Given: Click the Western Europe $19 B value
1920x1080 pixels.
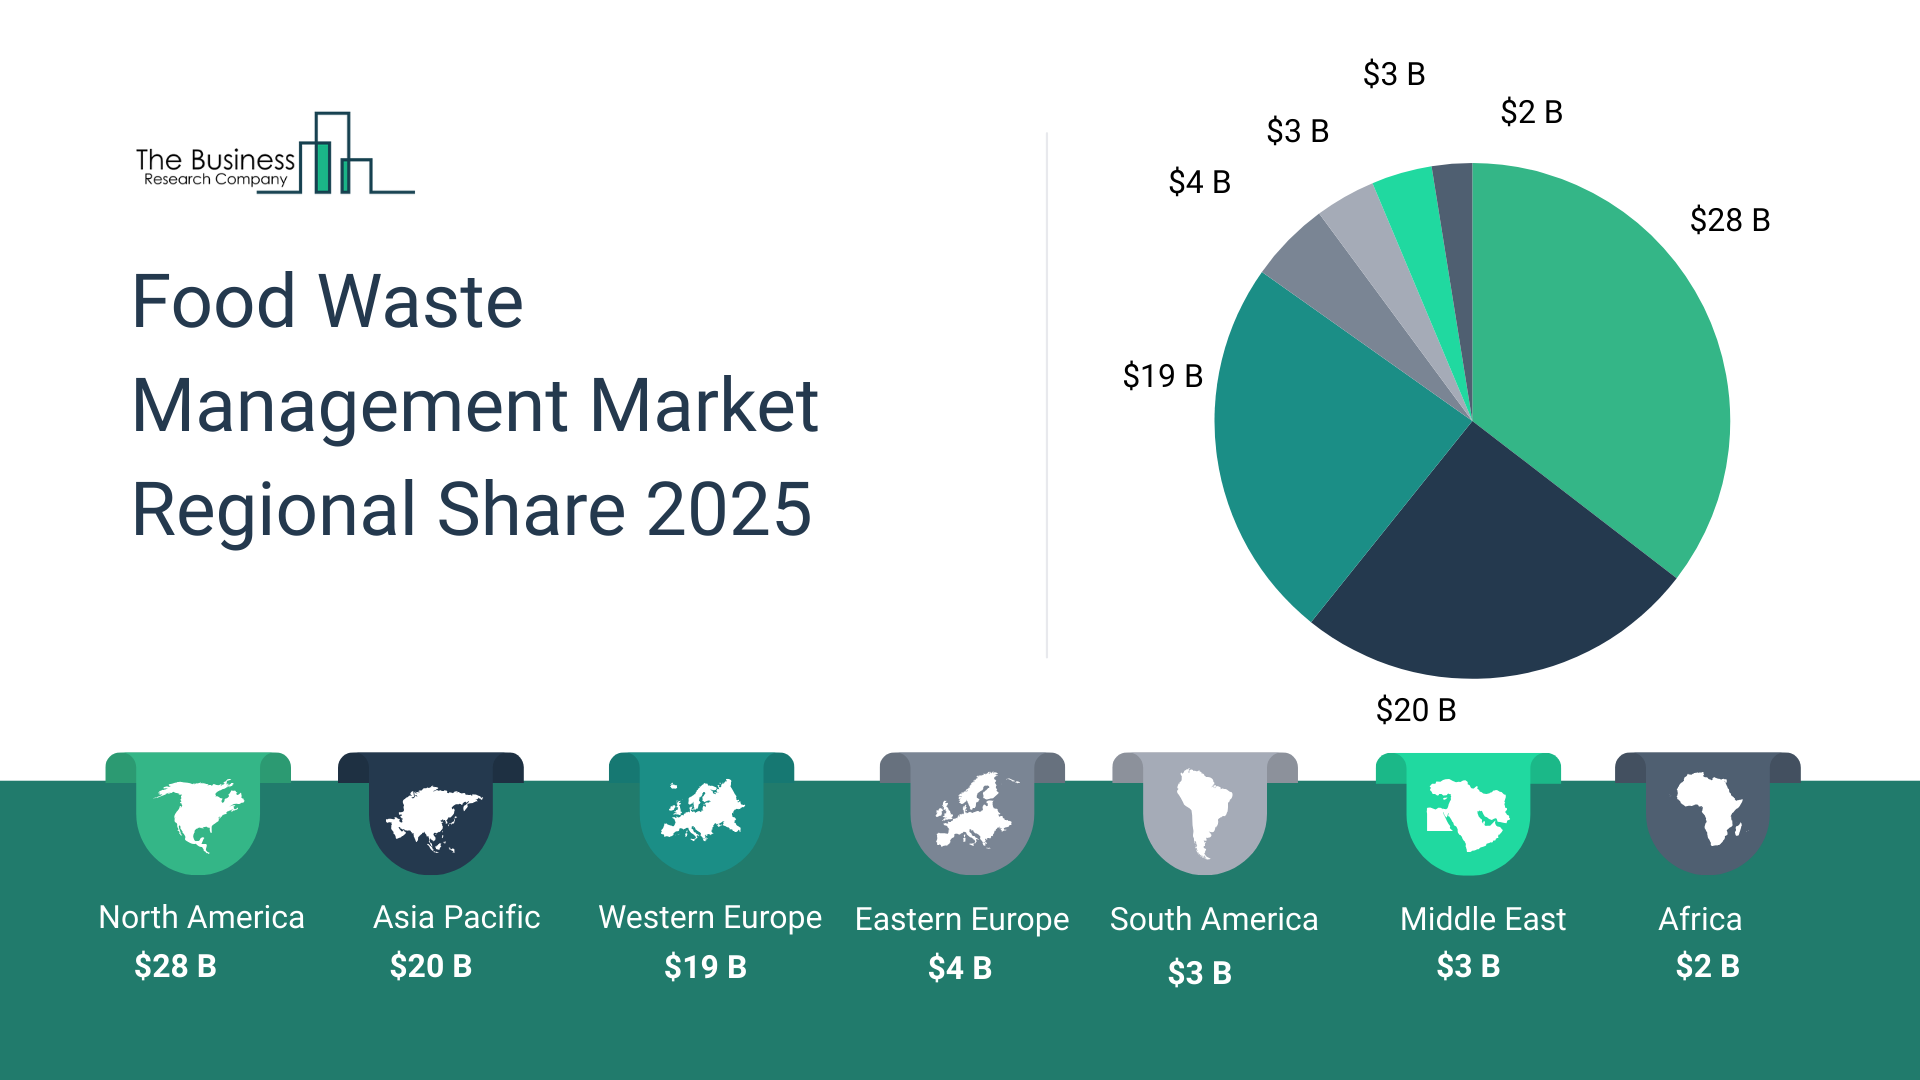Looking at the screenshot, I should click(705, 967).
